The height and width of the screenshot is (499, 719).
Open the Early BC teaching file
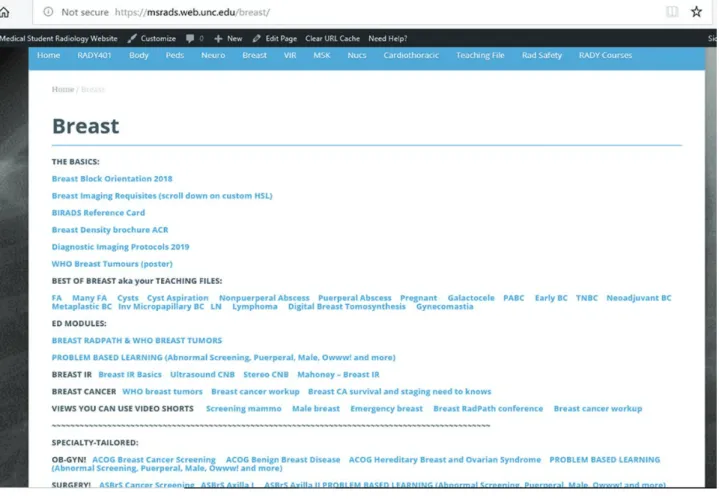(551, 298)
